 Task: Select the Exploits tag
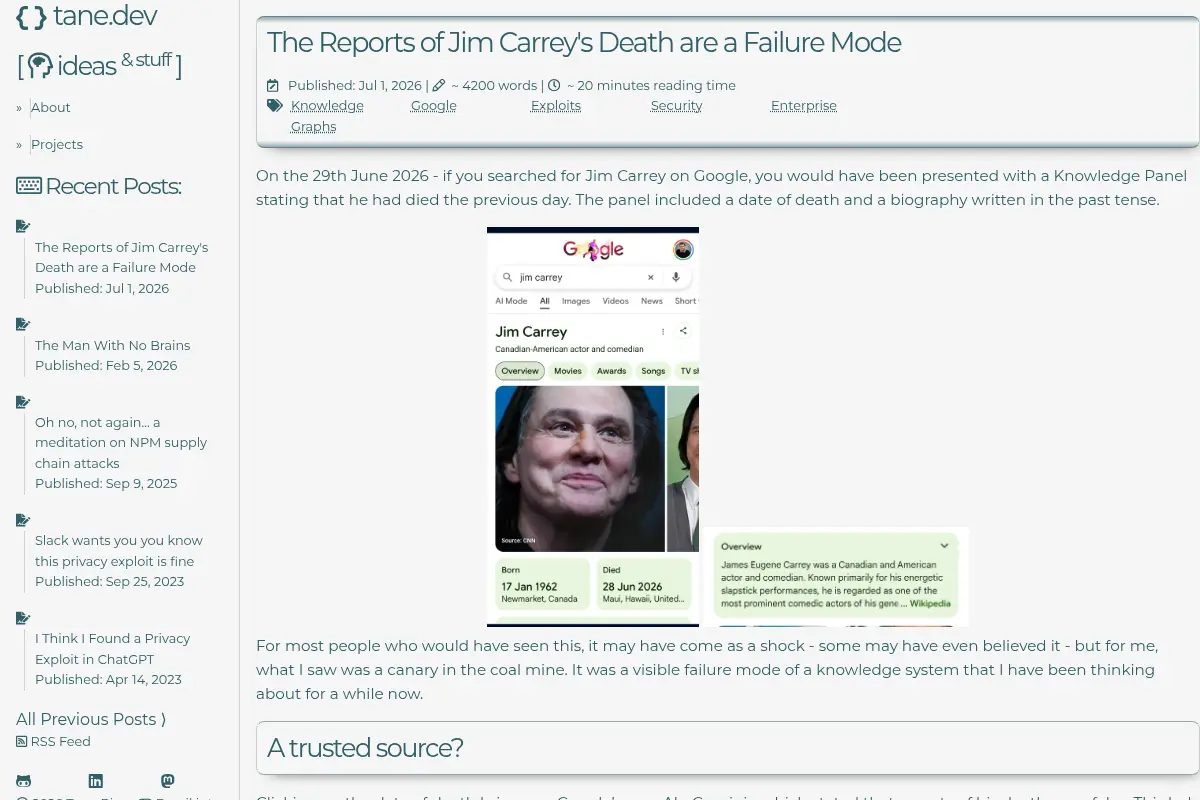pyautogui.click(x=556, y=106)
